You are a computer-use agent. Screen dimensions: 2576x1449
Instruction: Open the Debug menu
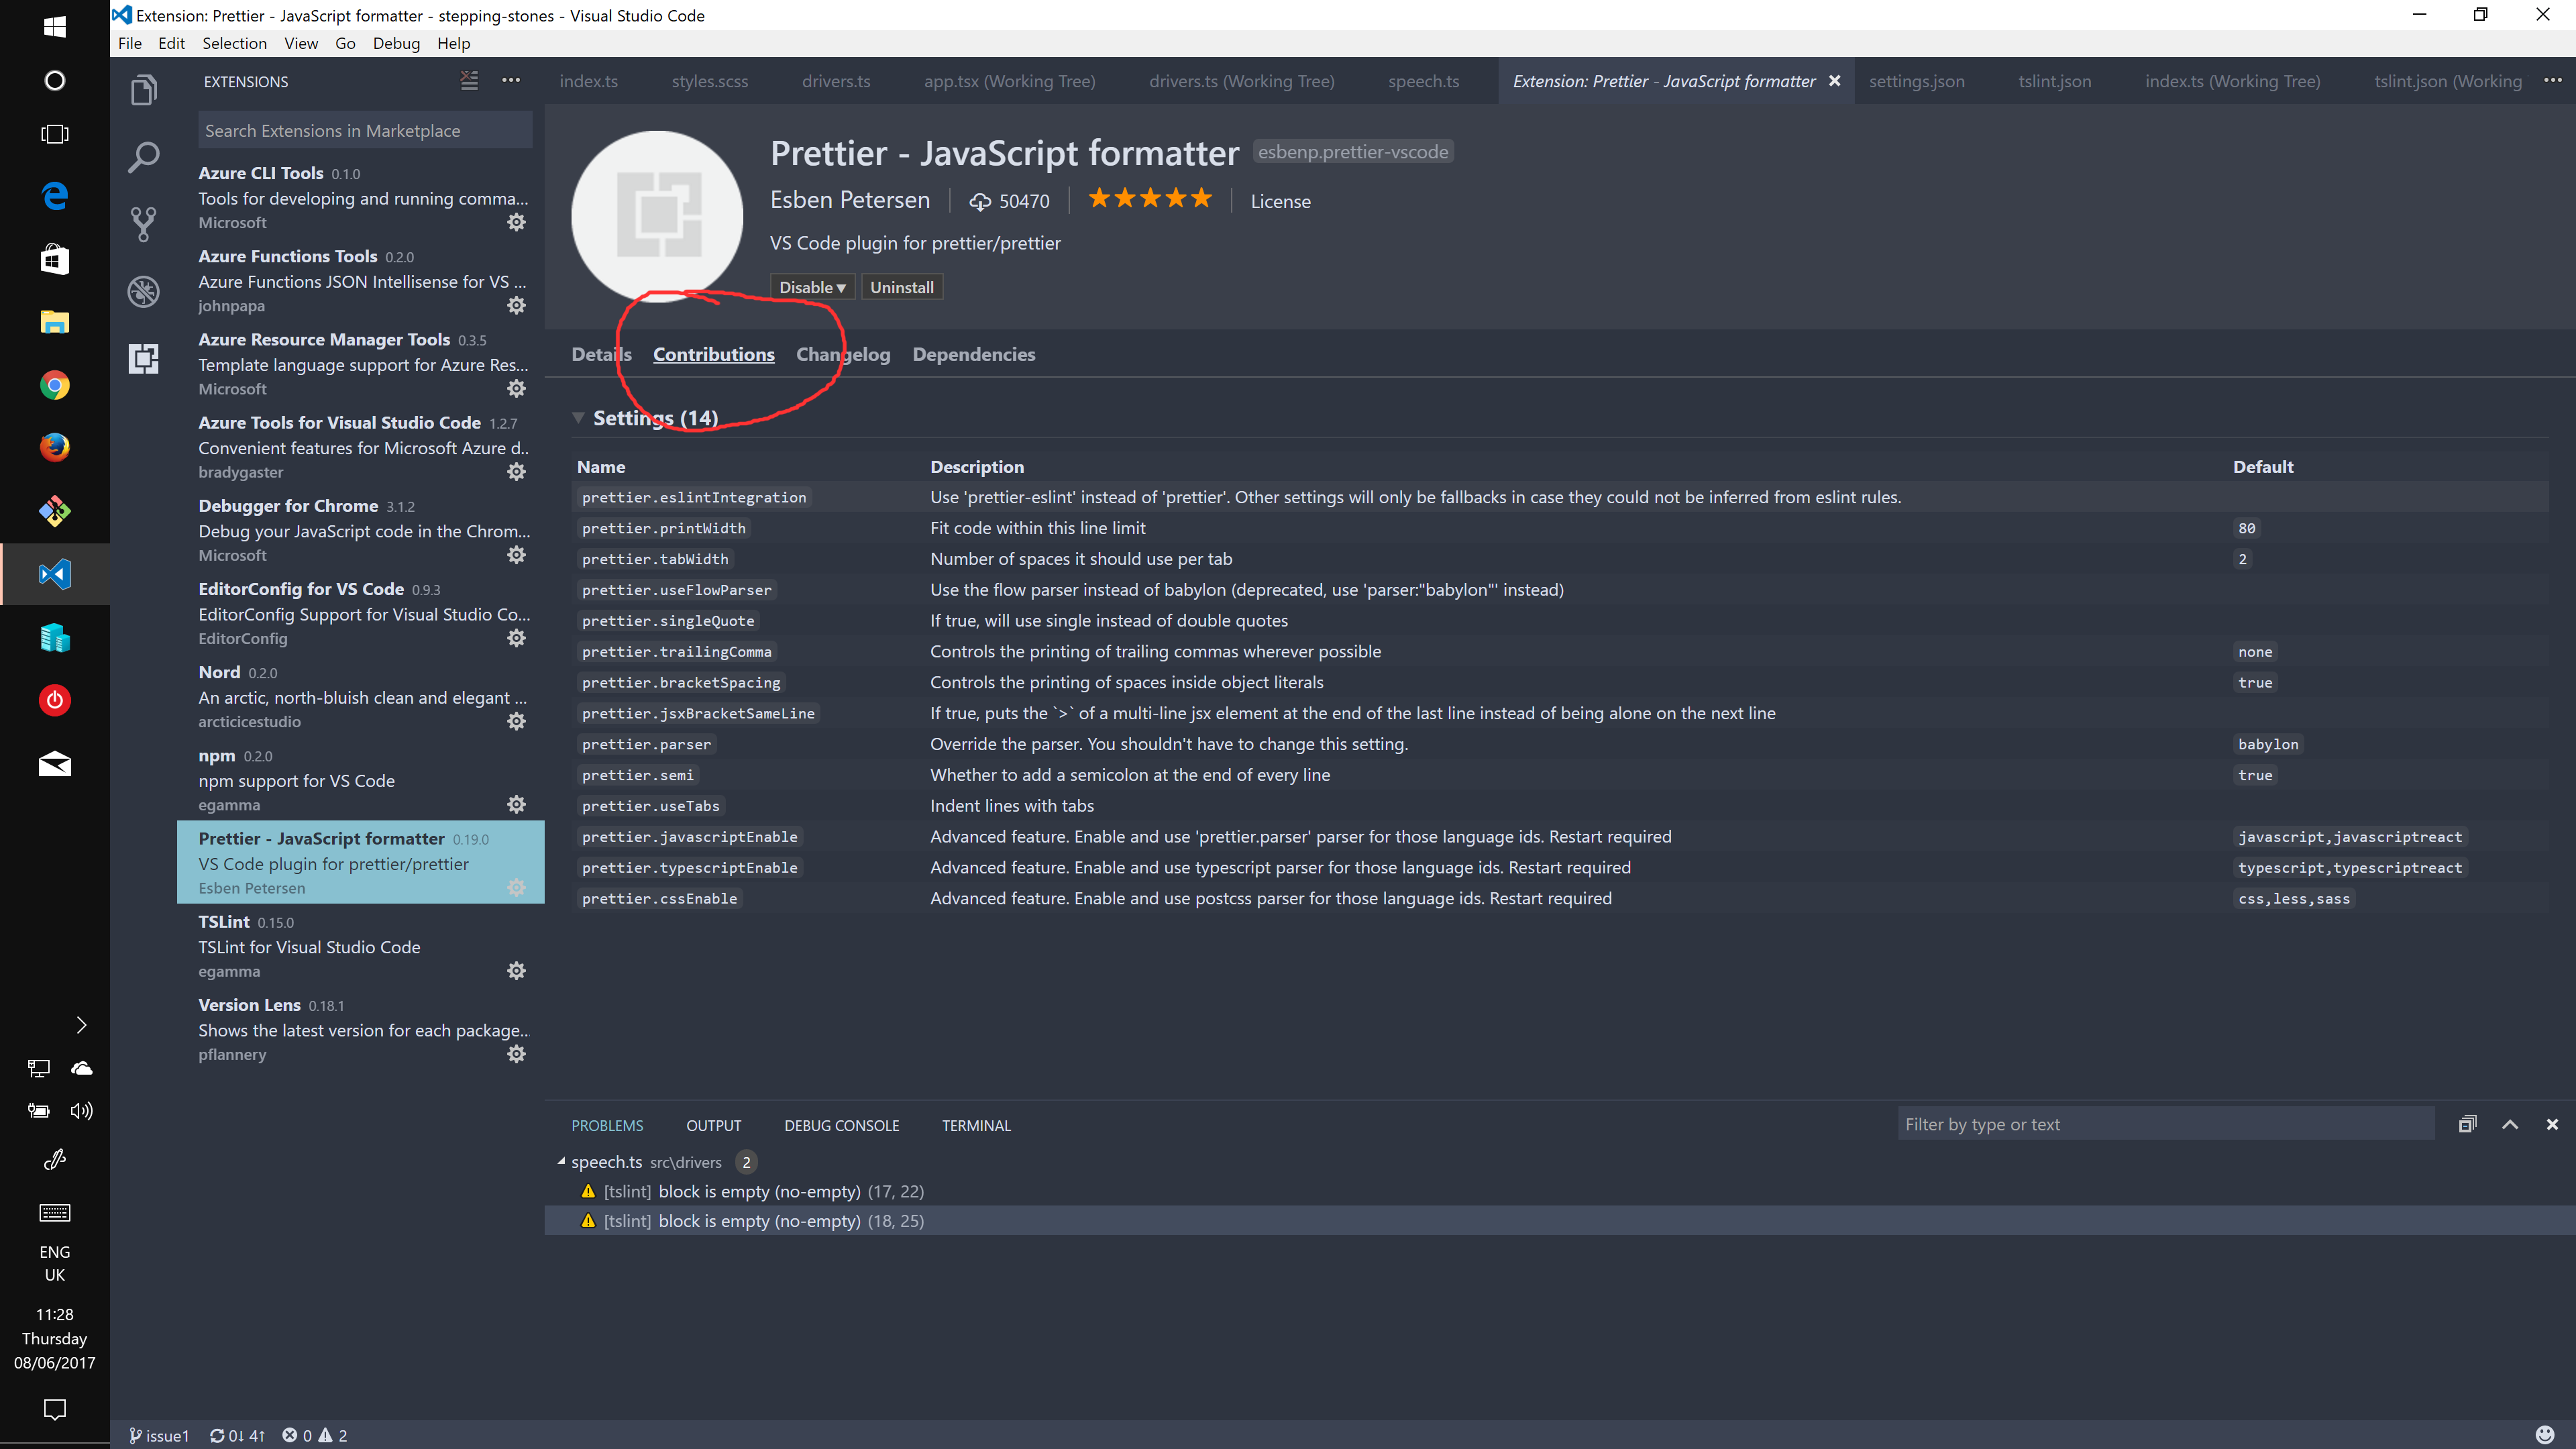click(396, 43)
